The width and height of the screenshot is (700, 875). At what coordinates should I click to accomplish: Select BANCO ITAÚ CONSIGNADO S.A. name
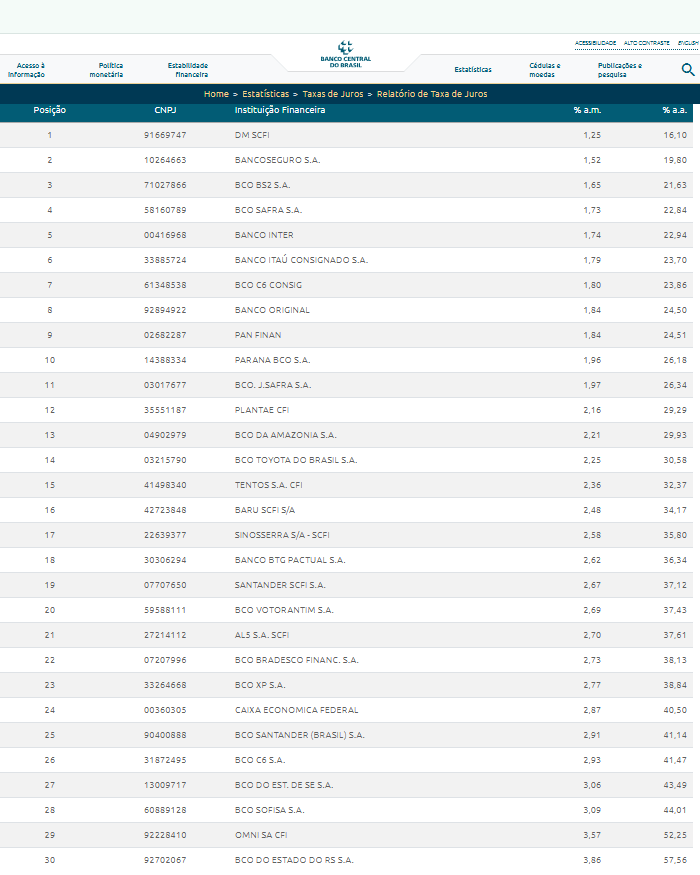tap(301, 260)
